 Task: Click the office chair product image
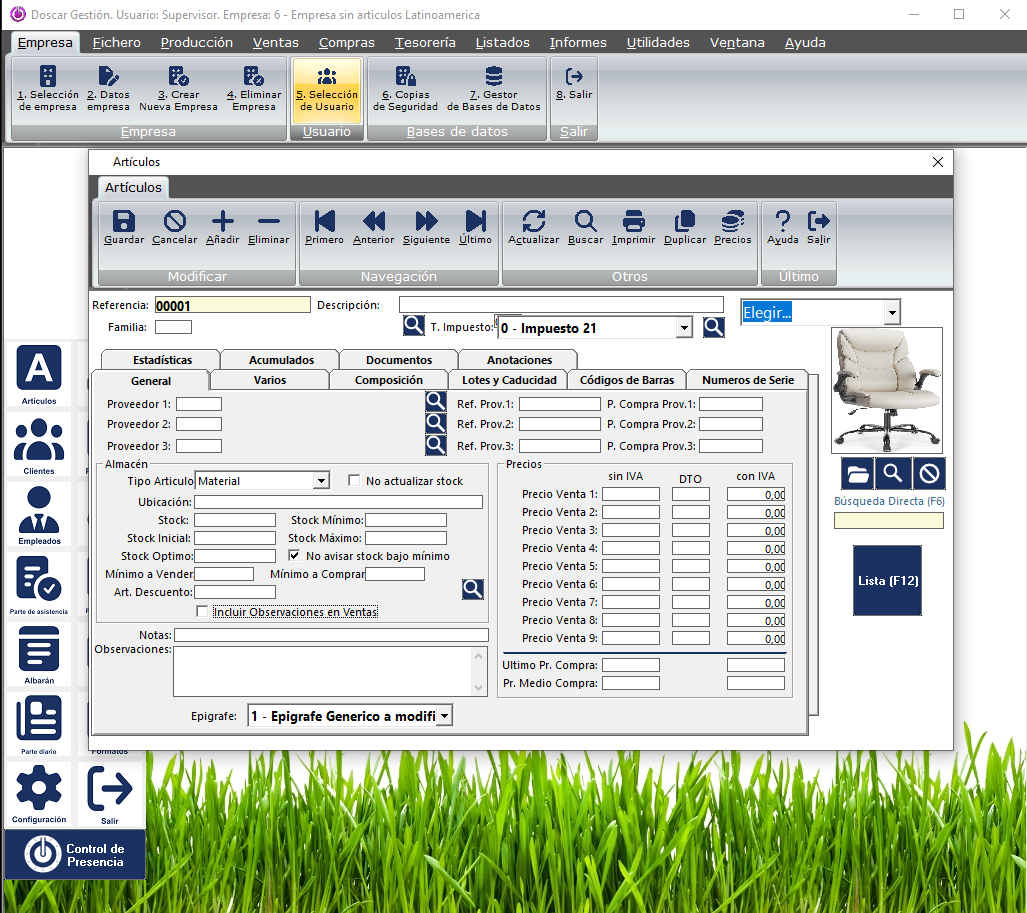(x=886, y=390)
